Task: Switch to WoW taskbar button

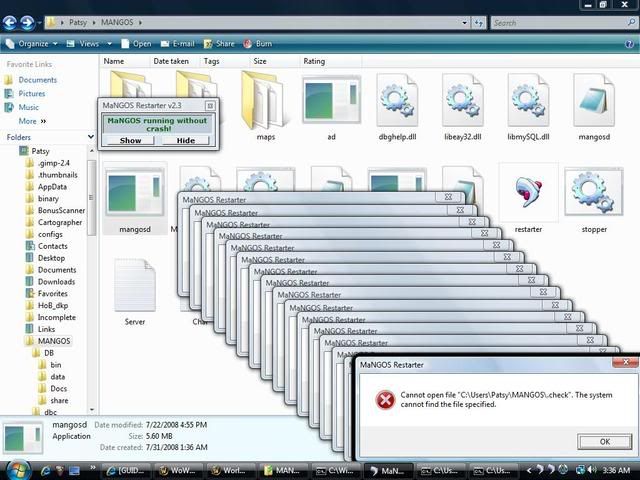Action: (x=178, y=471)
